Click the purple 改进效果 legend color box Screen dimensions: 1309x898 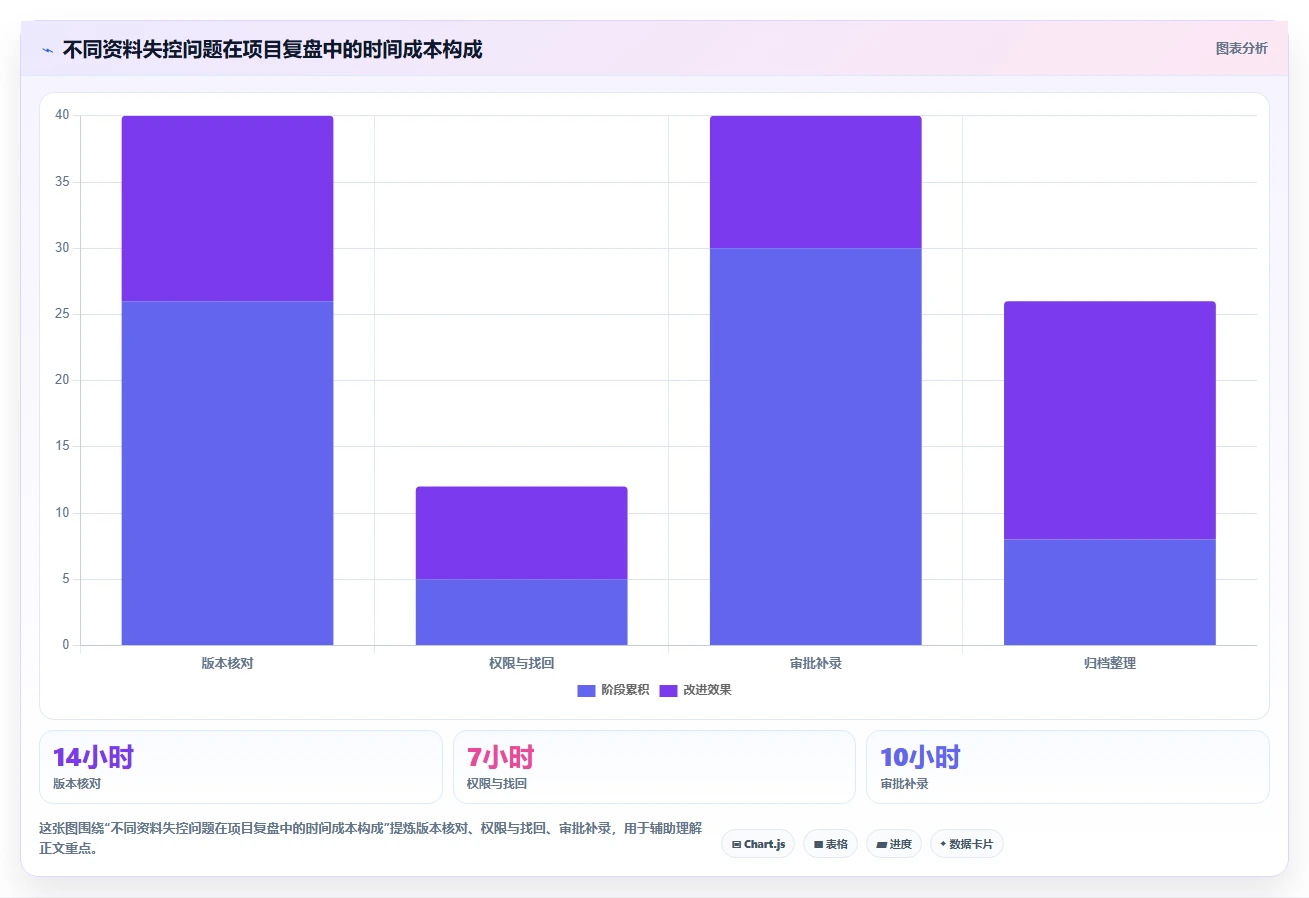click(668, 690)
